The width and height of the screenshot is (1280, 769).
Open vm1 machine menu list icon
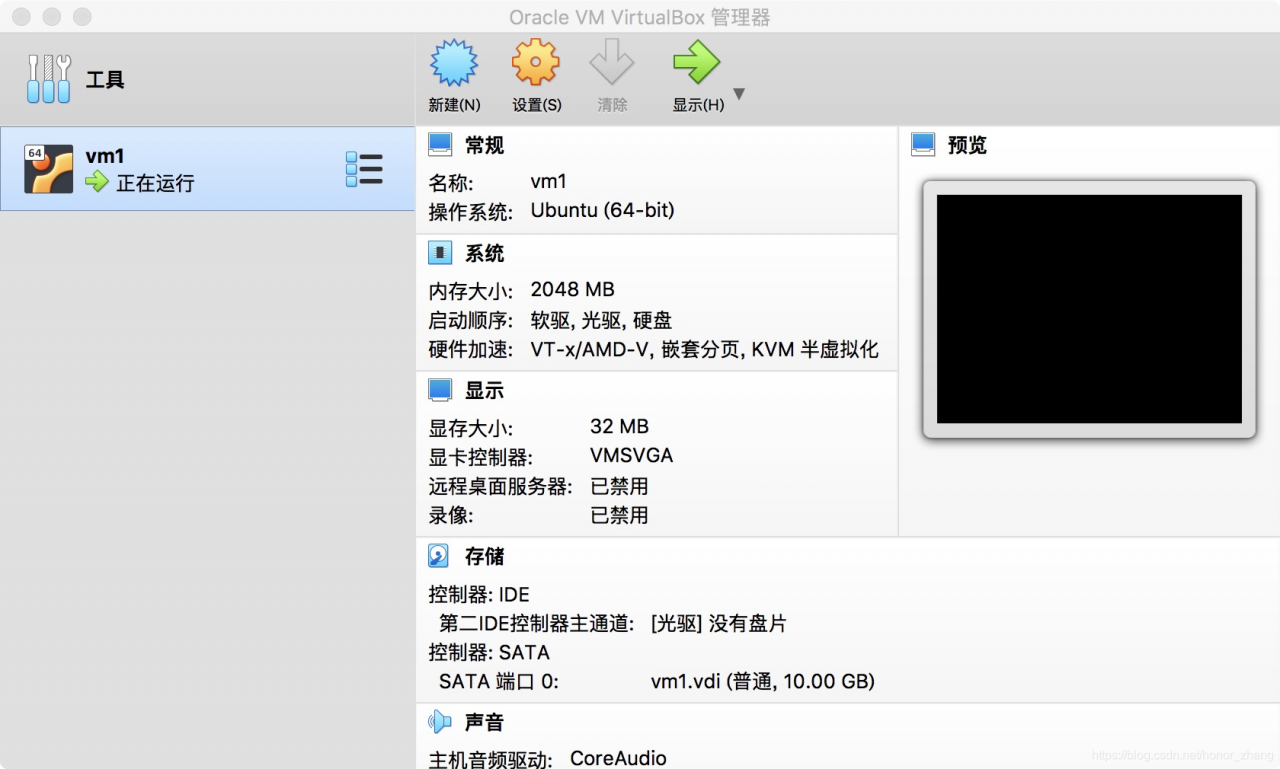point(364,169)
